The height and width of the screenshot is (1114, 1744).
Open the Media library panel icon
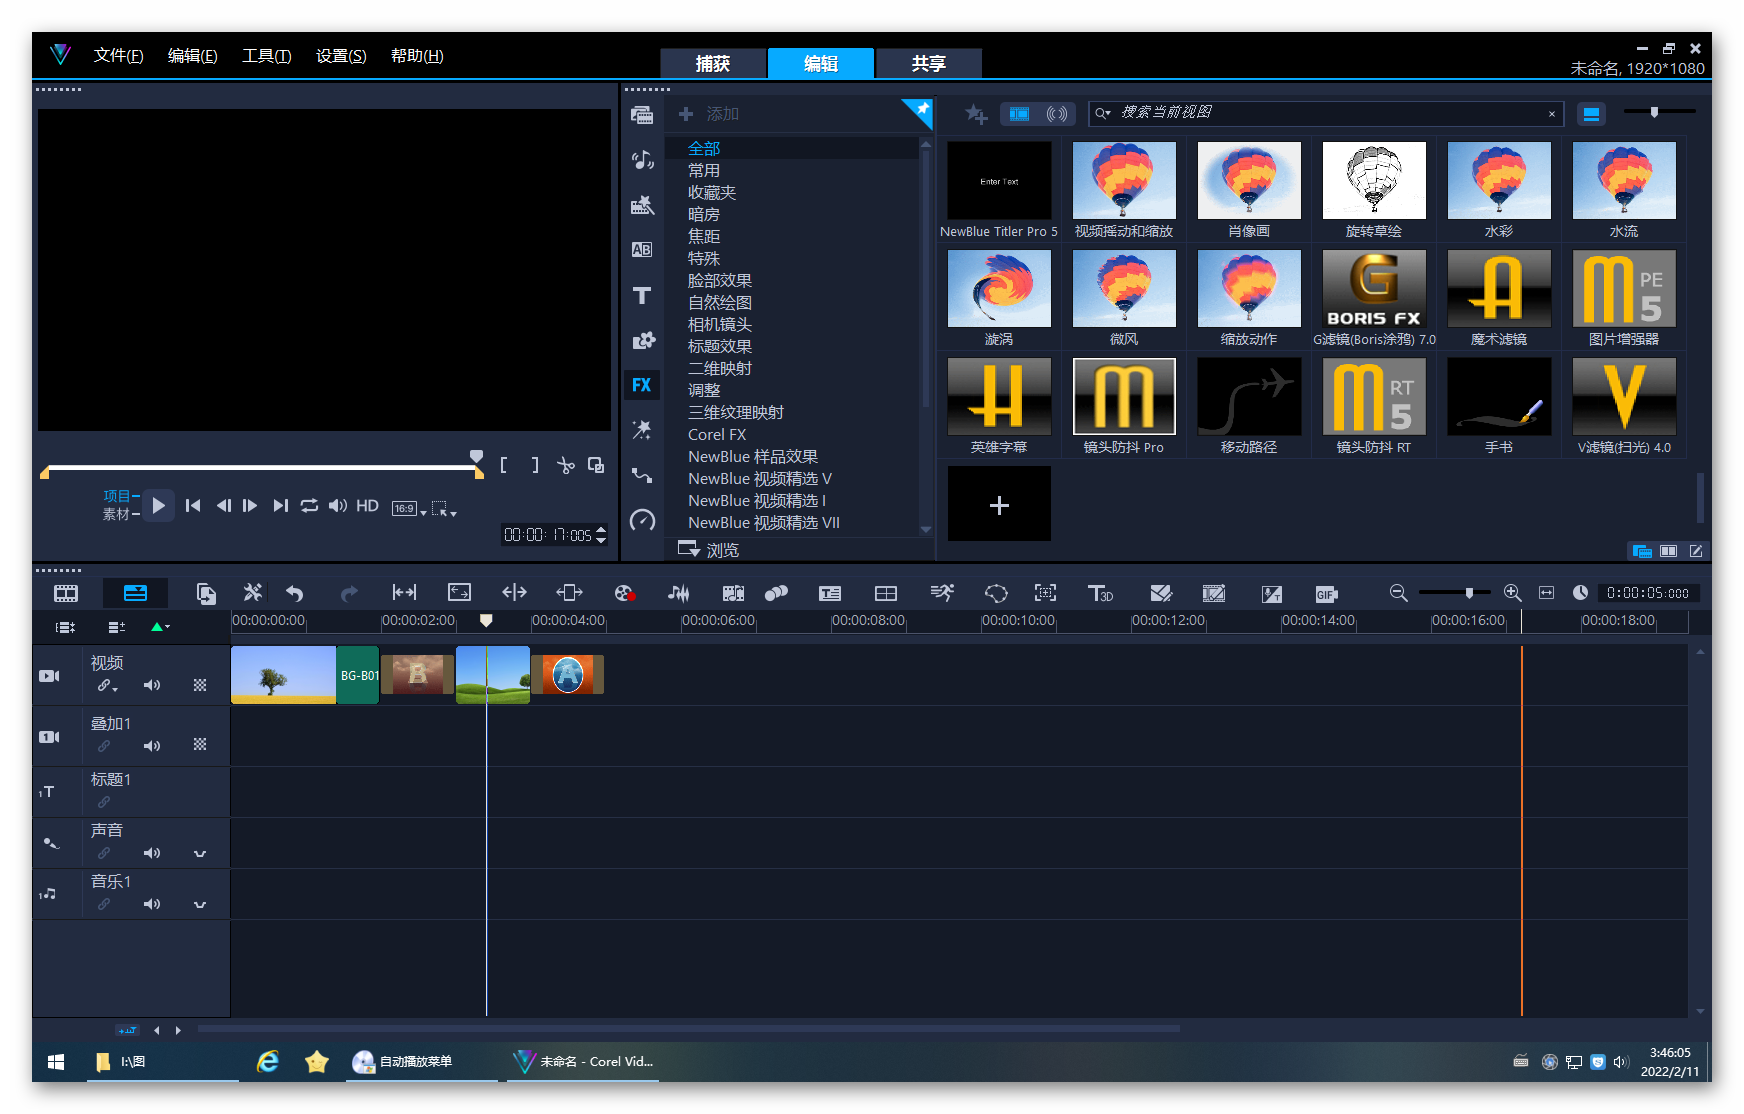(x=642, y=115)
